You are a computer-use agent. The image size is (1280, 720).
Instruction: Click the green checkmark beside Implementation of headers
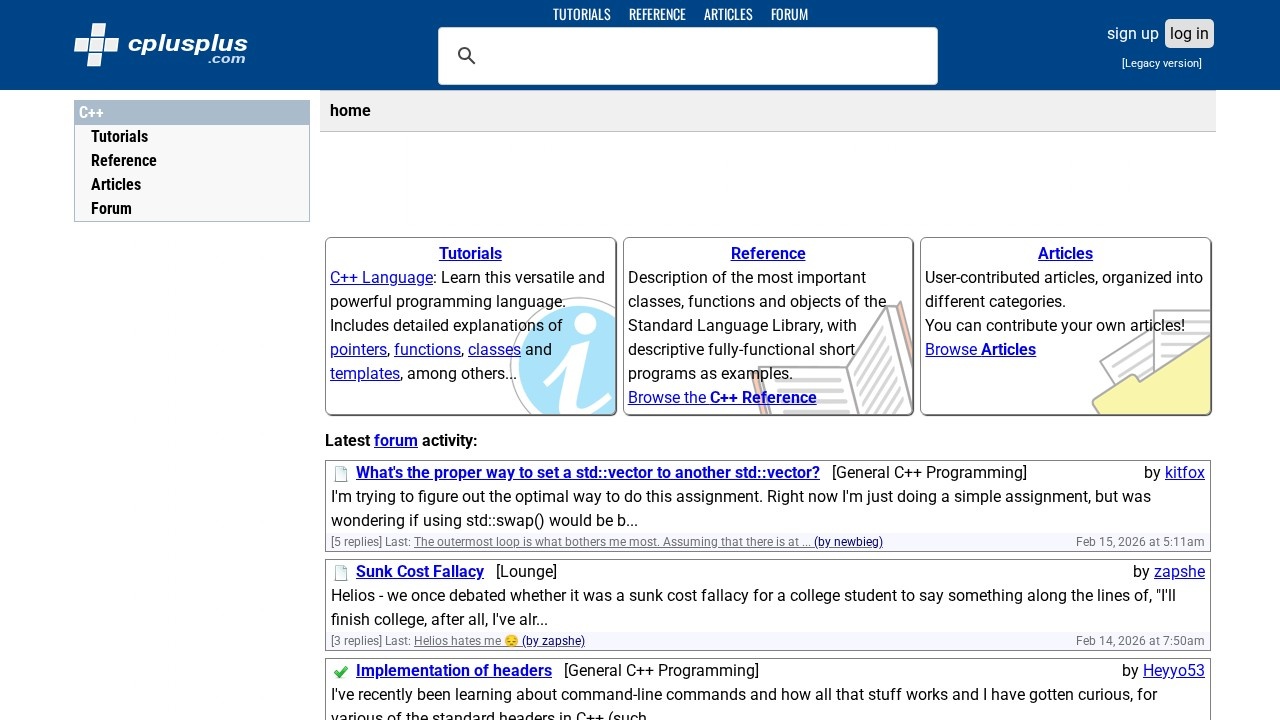[341, 672]
